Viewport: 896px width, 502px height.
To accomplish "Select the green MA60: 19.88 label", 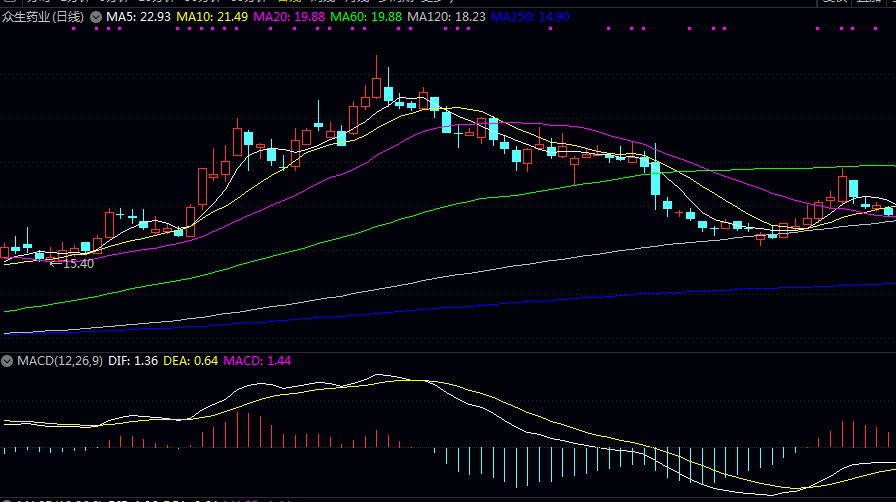I will pyautogui.click(x=366, y=17).
